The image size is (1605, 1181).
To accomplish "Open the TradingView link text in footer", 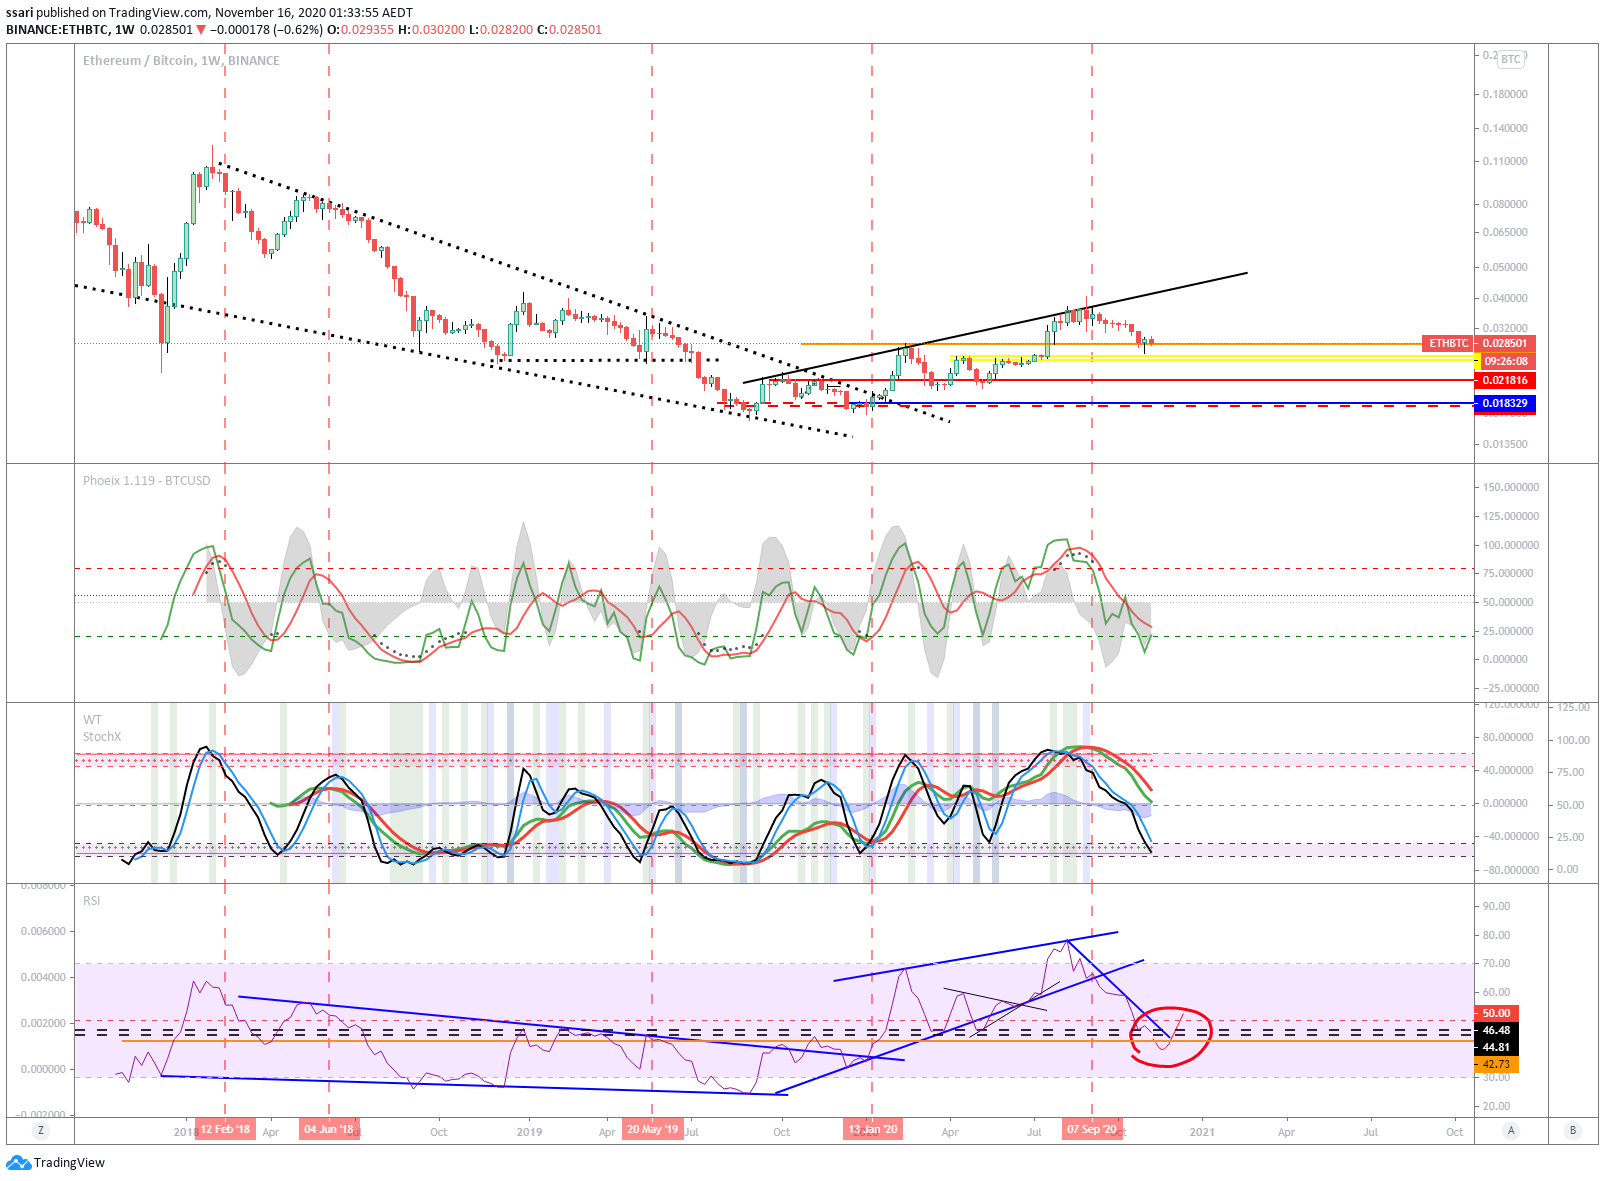I will (x=69, y=1162).
